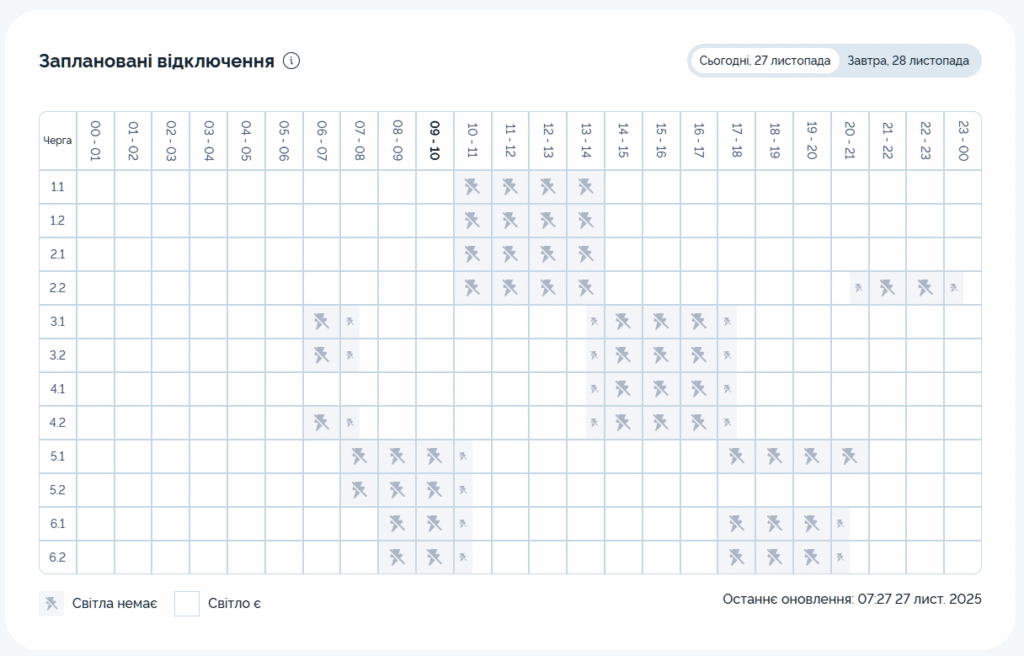Screen dimensions: 1024x656
Task: Click the Світла немає legend icon
Action: click(50, 603)
